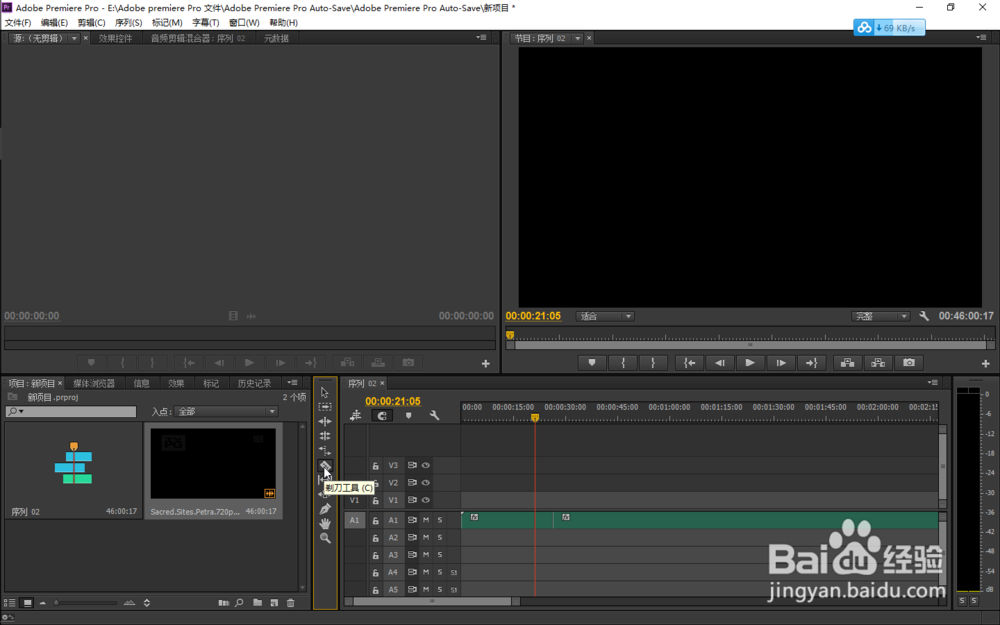1000x625 pixels.
Task: Click program monitor Go to In button
Action: pos(689,363)
